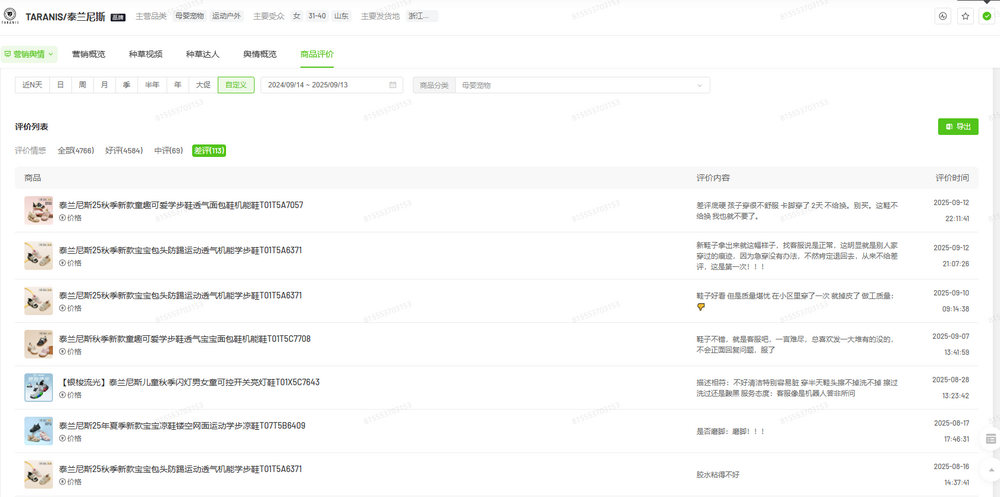Click the 31-40 audience age tag
Viewport: 1000px width, 497px height.
(x=318, y=16)
